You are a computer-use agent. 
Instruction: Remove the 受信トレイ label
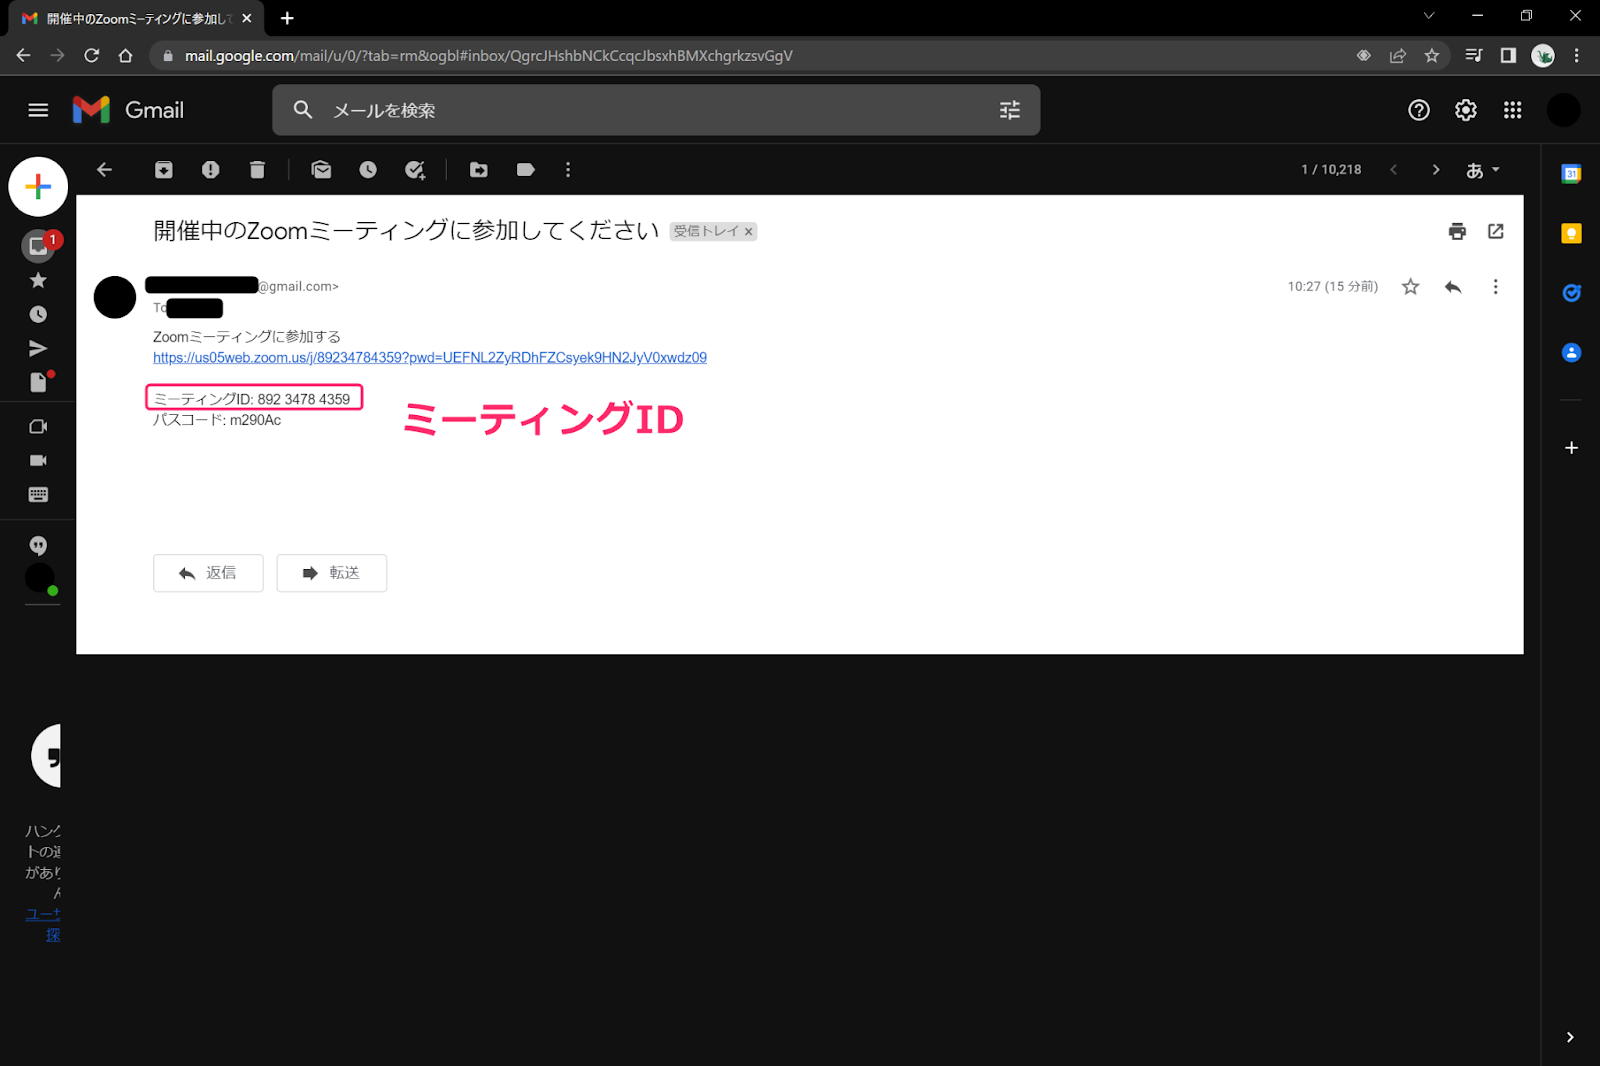click(x=748, y=231)
